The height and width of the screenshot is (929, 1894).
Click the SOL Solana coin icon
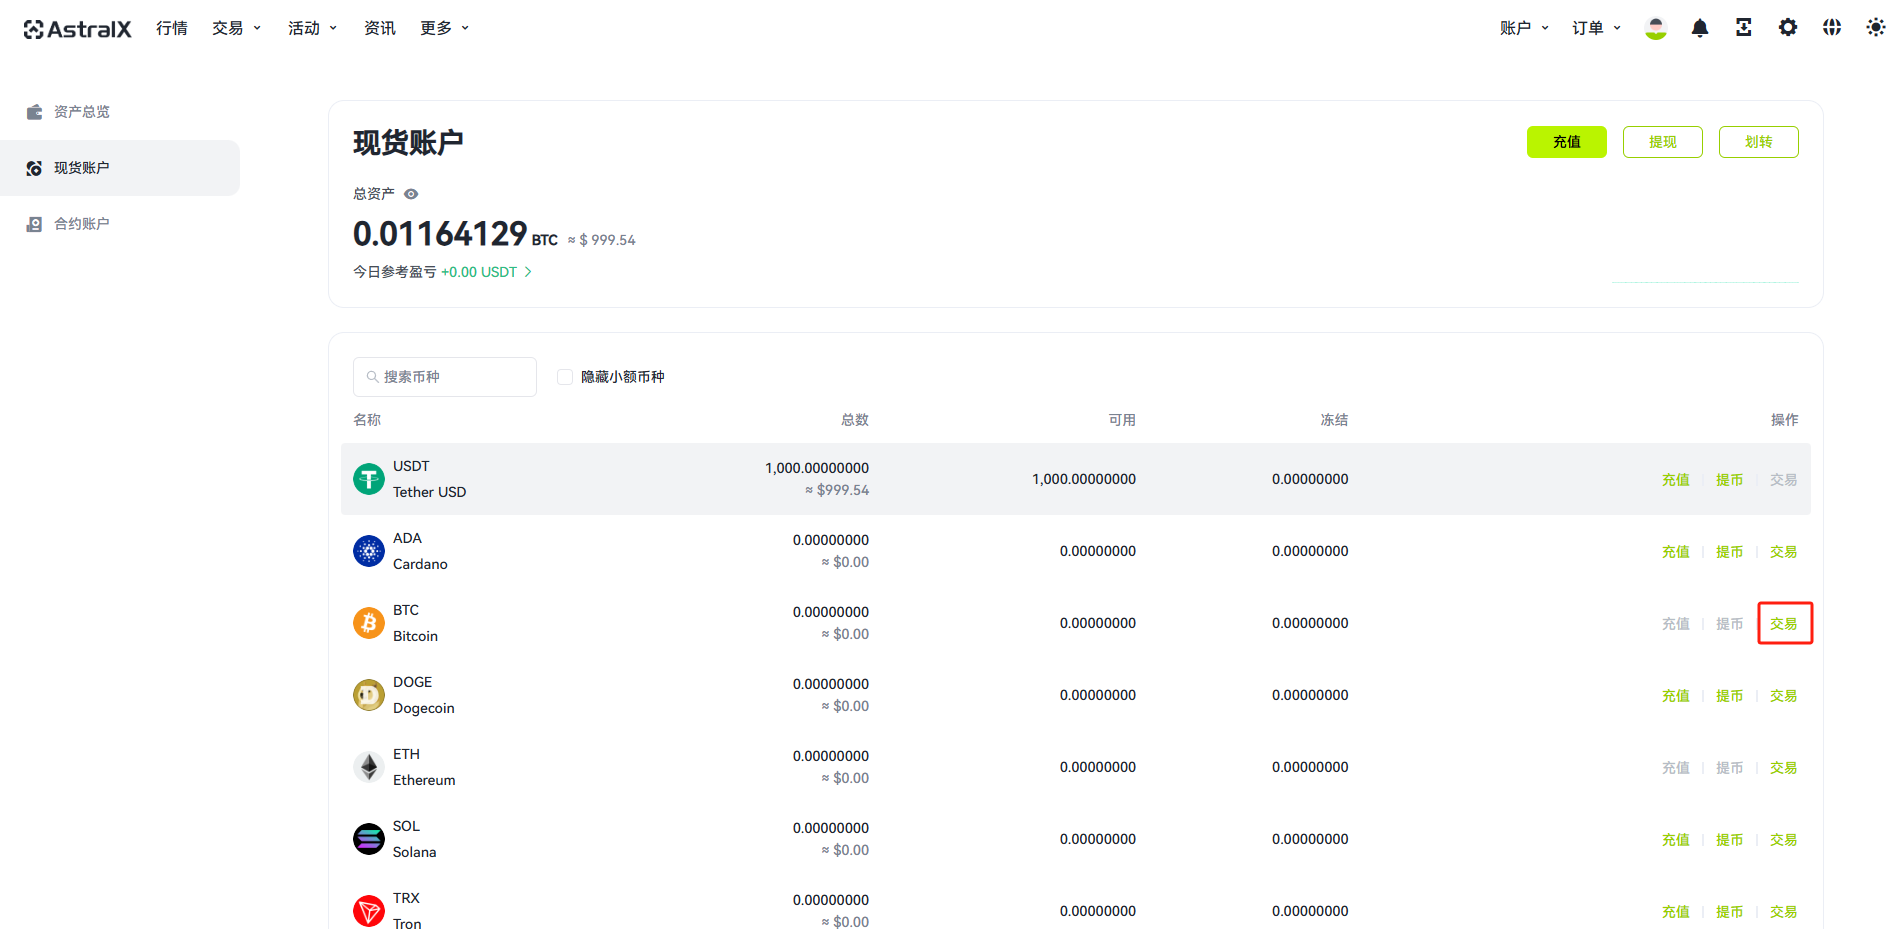click(x=369, y=839)
